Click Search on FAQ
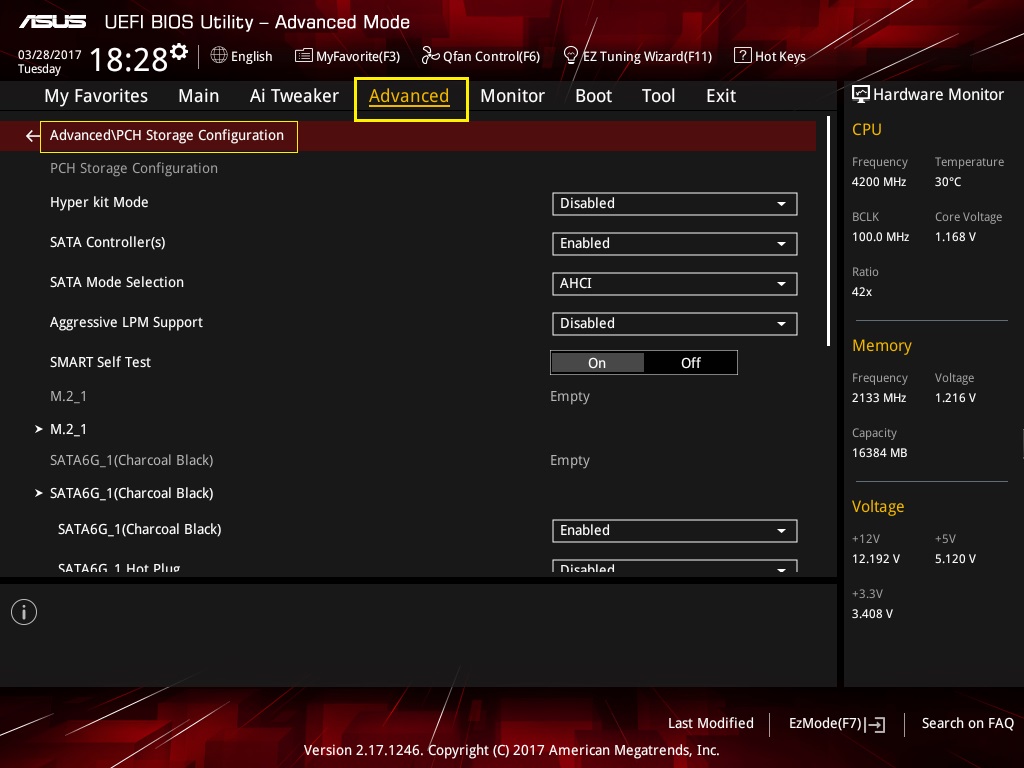Viewport: 1024px width, 768px height. (x=967, y=724)
